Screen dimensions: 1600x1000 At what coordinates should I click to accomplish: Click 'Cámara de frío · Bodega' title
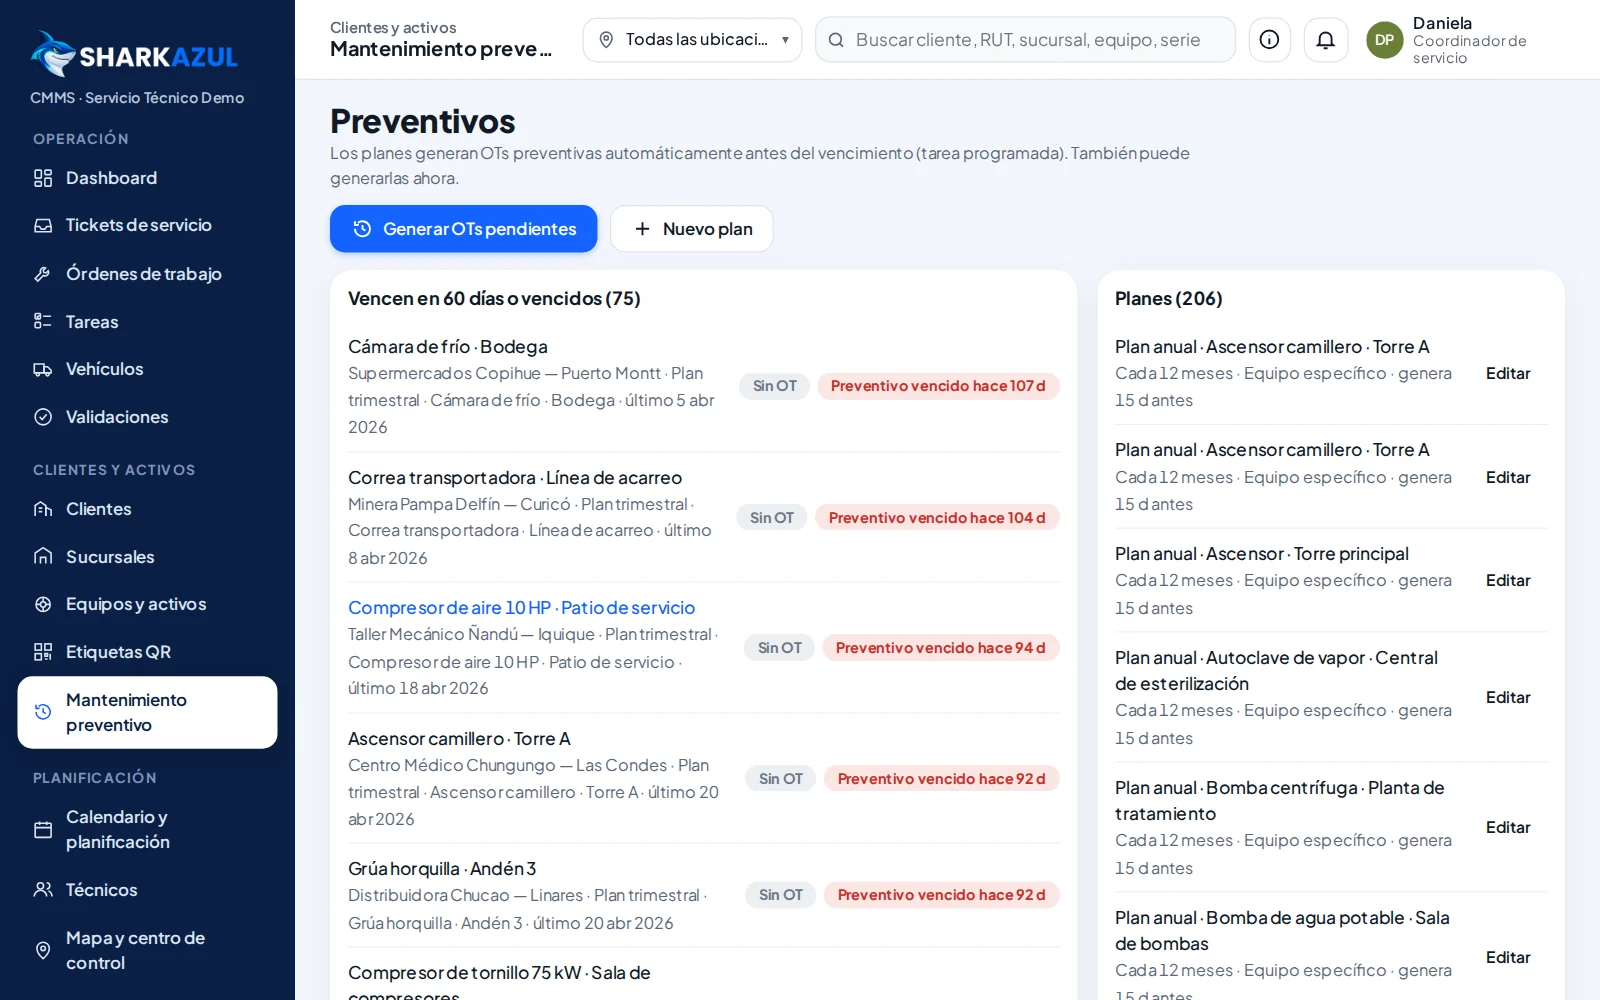[x=448, y=347]
